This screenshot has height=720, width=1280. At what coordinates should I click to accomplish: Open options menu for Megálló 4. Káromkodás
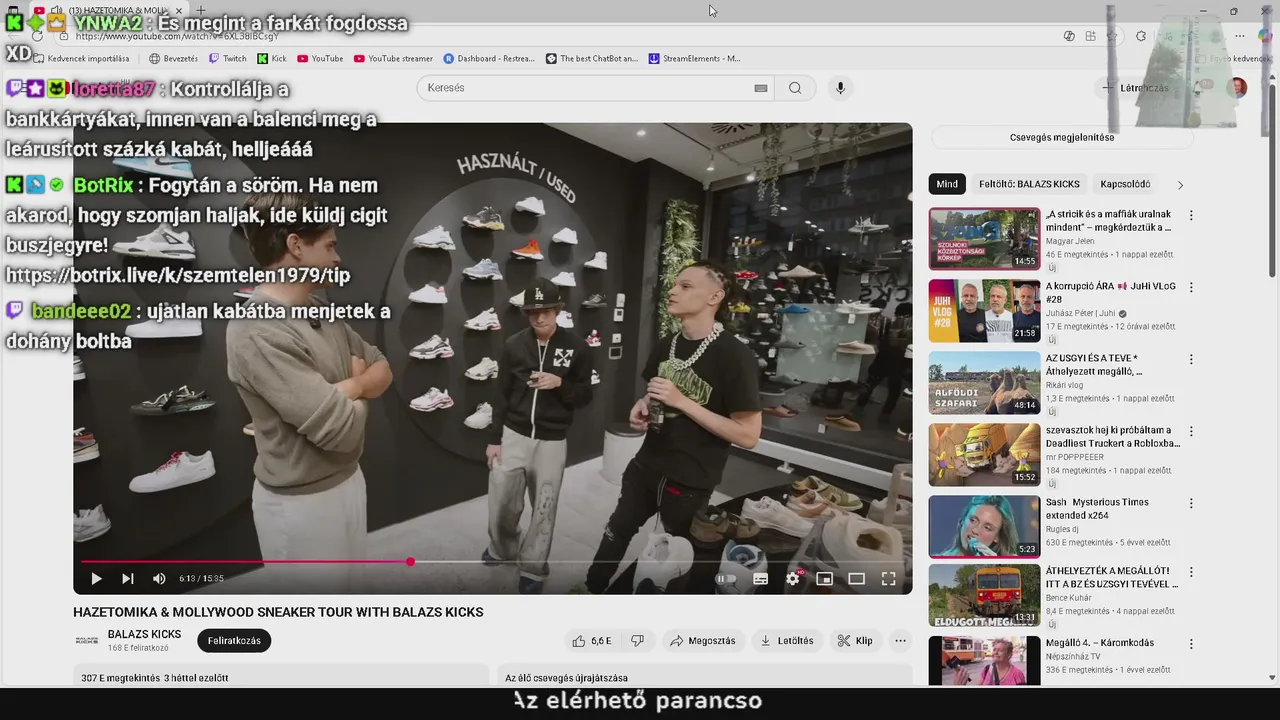[1191, 644]
